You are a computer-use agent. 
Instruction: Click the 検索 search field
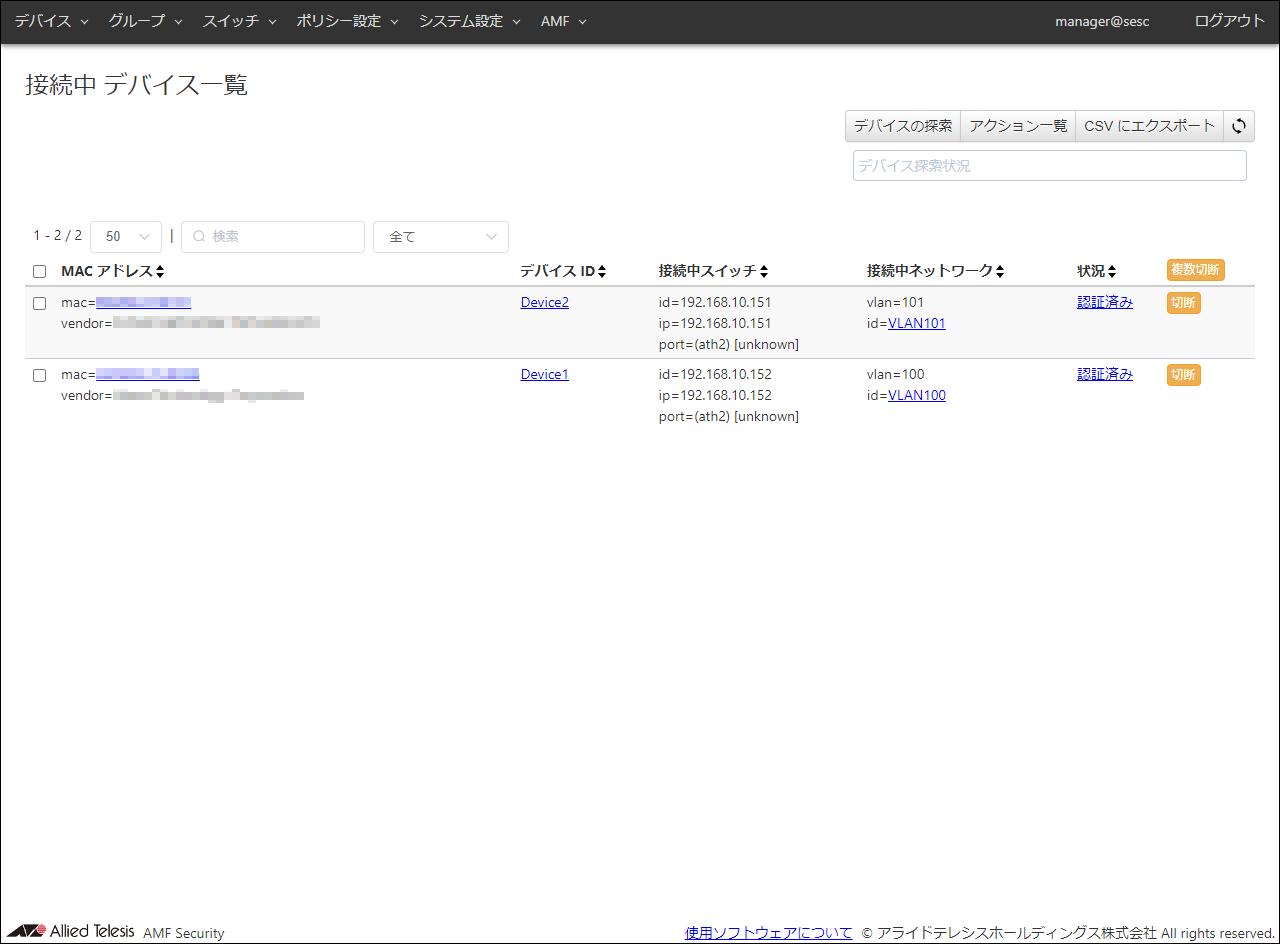tap(273, 237)
